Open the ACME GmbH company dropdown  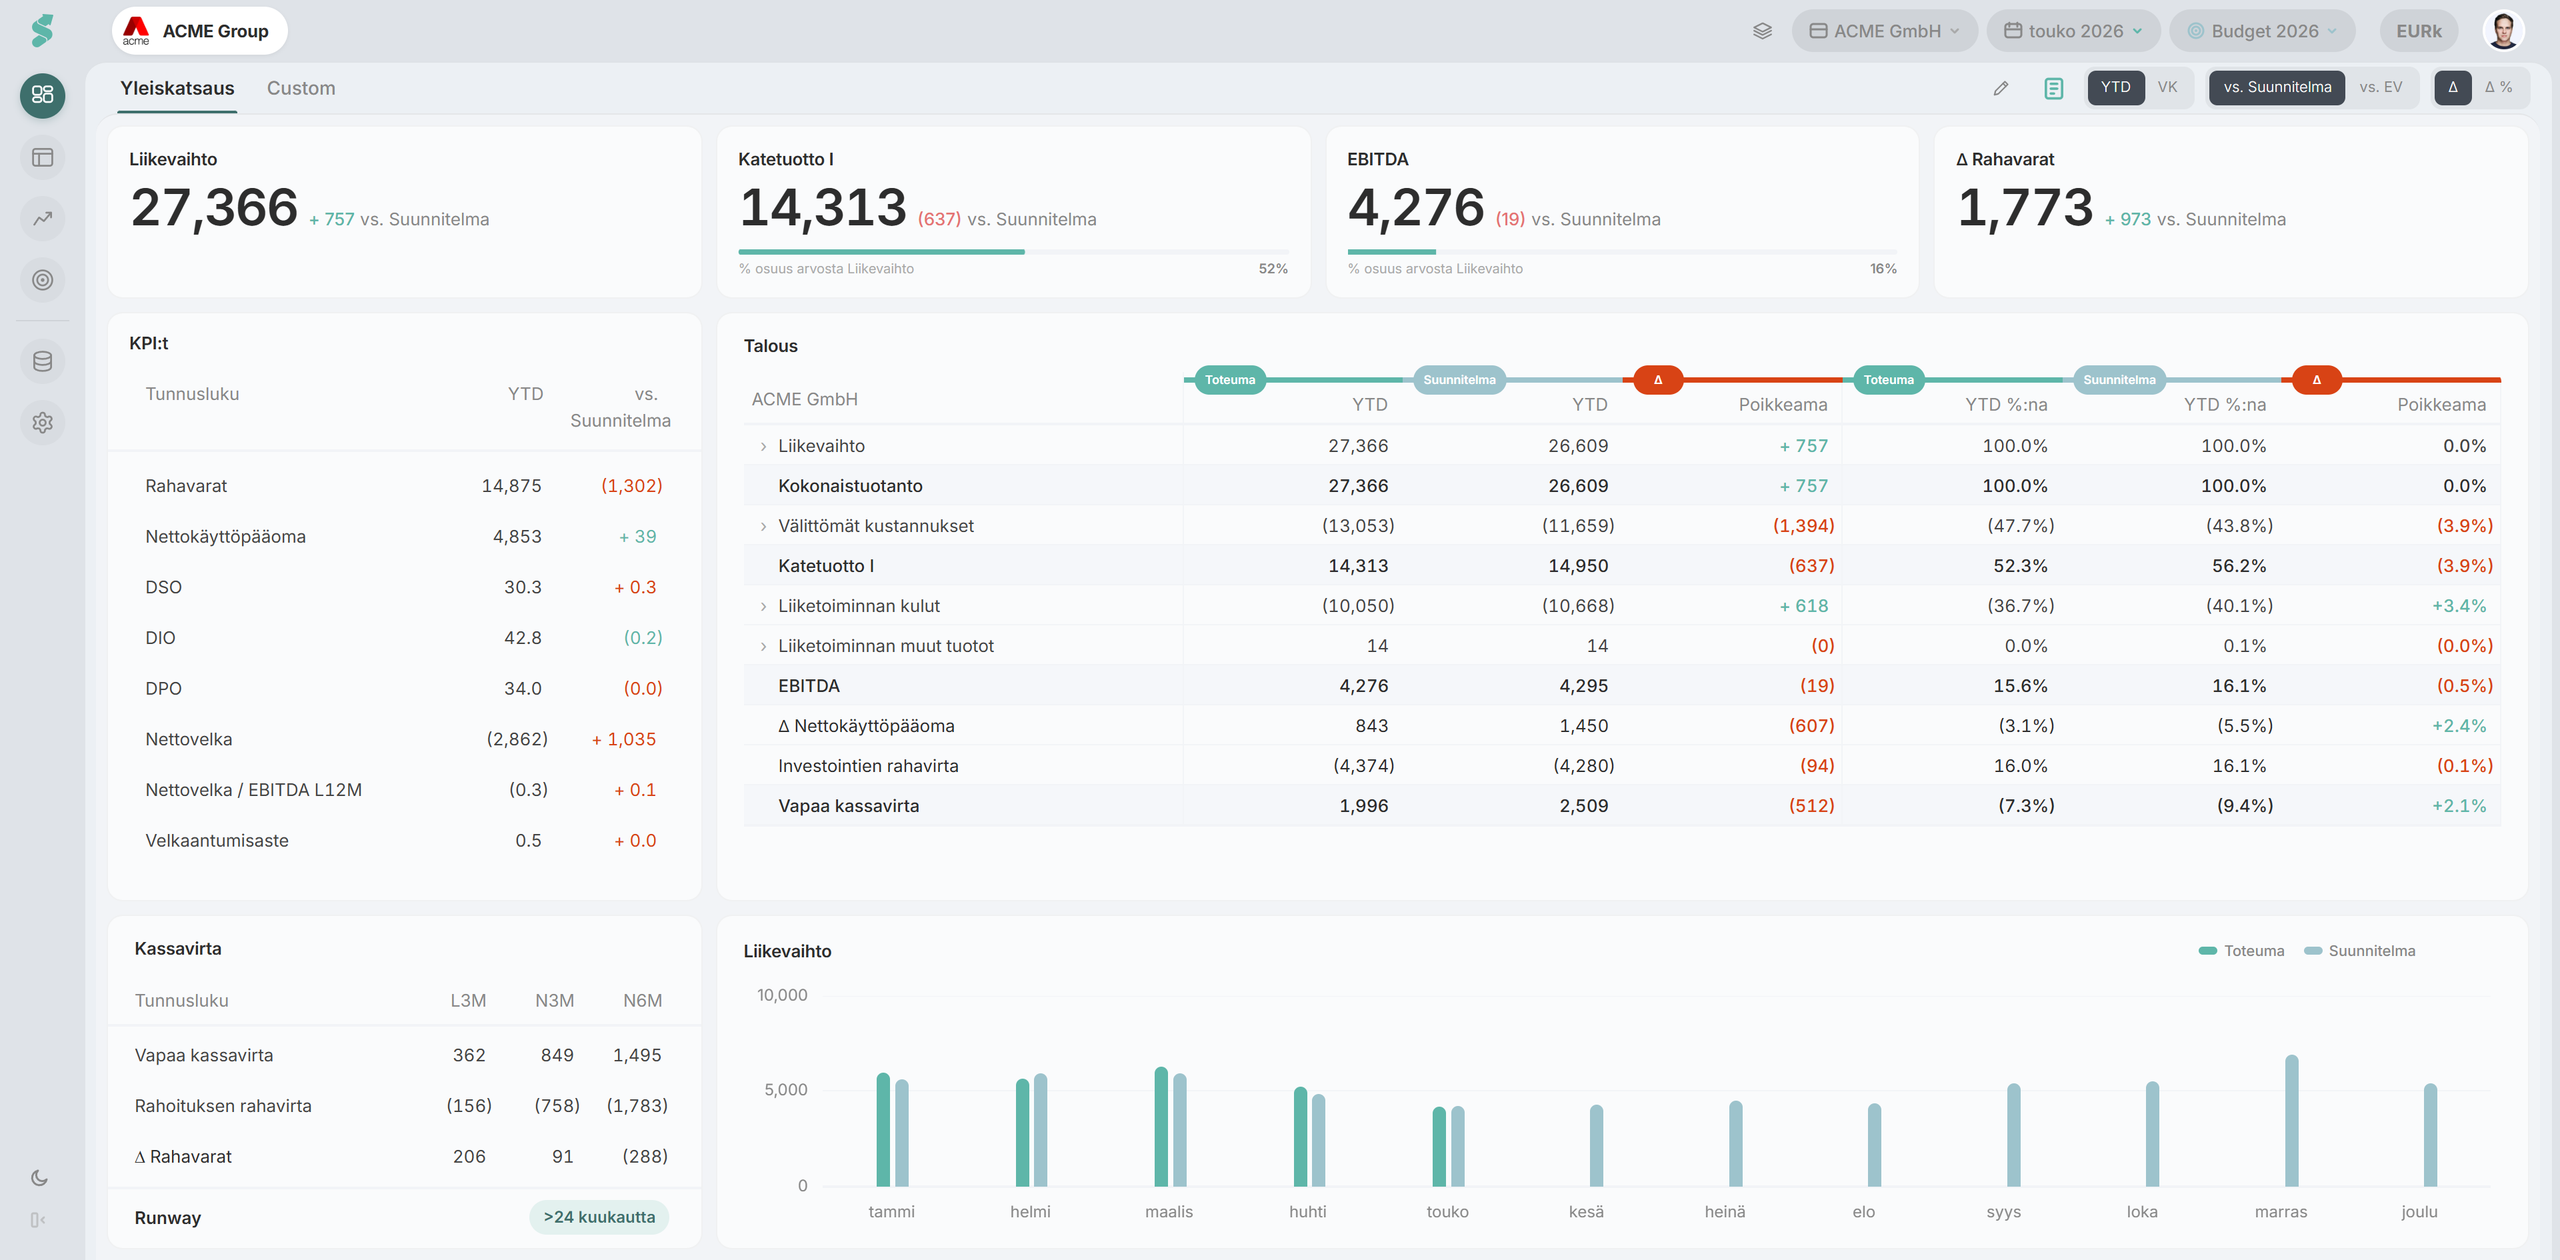pos(1884,31)
